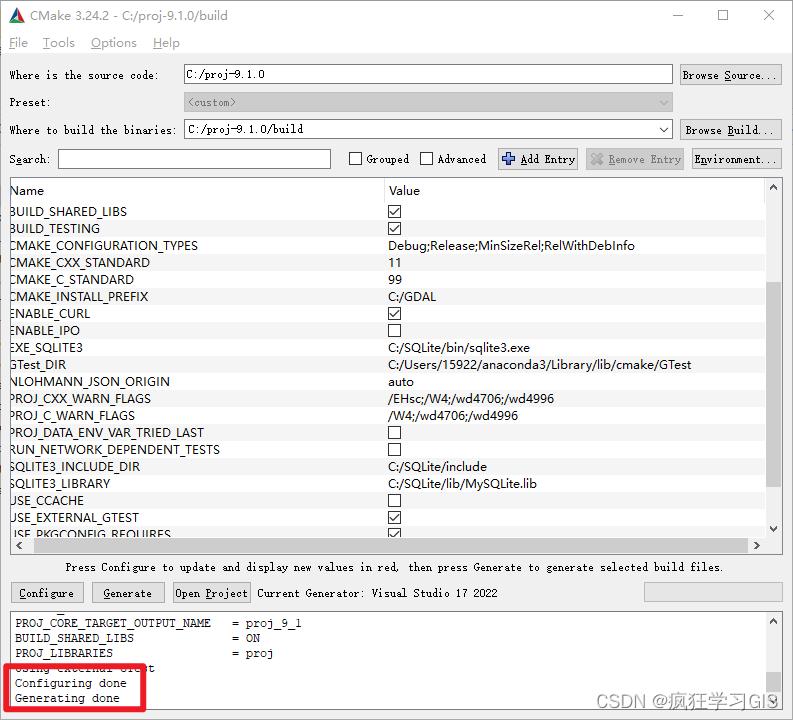Open the File menu
The height and width of the screenshot is (720, 793).
(x=18, y=43)
